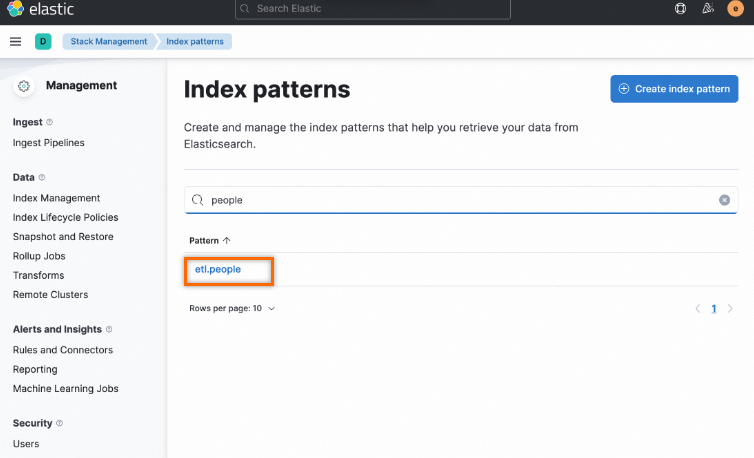Go to page 1 of results

pyautogui.click(x=714, y=309)
